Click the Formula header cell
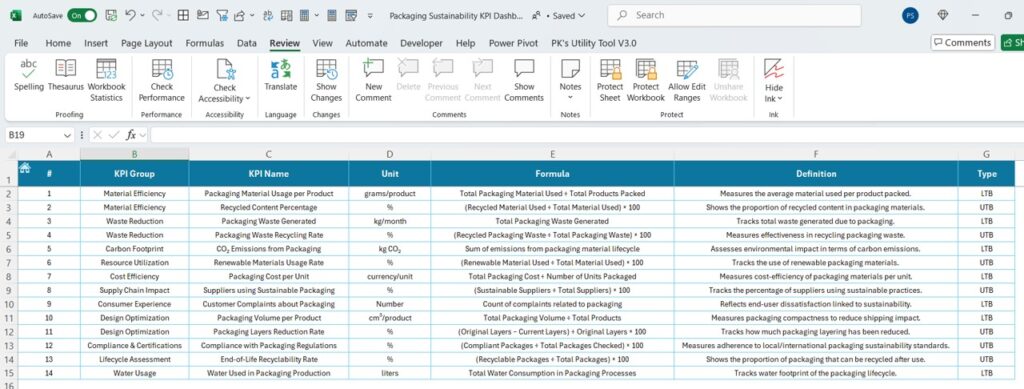The width and height of the screenshot is (1024, 389). click(x=552, y=174)
